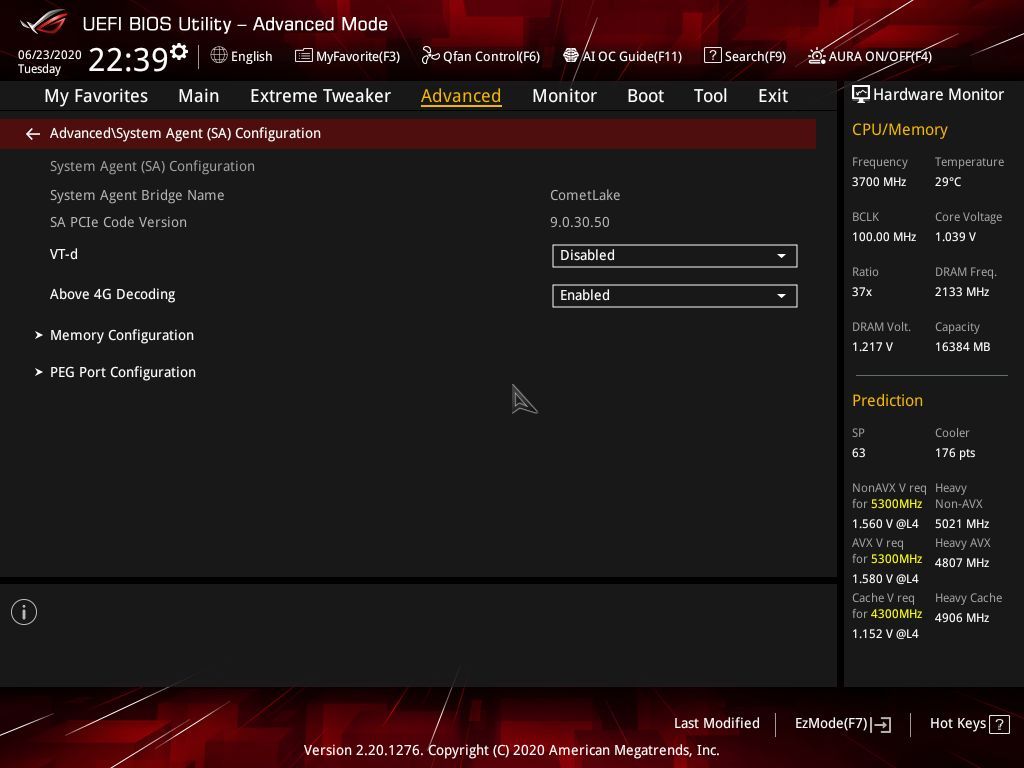This screenshot has width=1024, height=768.
Task: Click SA PCIe Code Version row
Action: pyautogui.click(x=118, y=223)
